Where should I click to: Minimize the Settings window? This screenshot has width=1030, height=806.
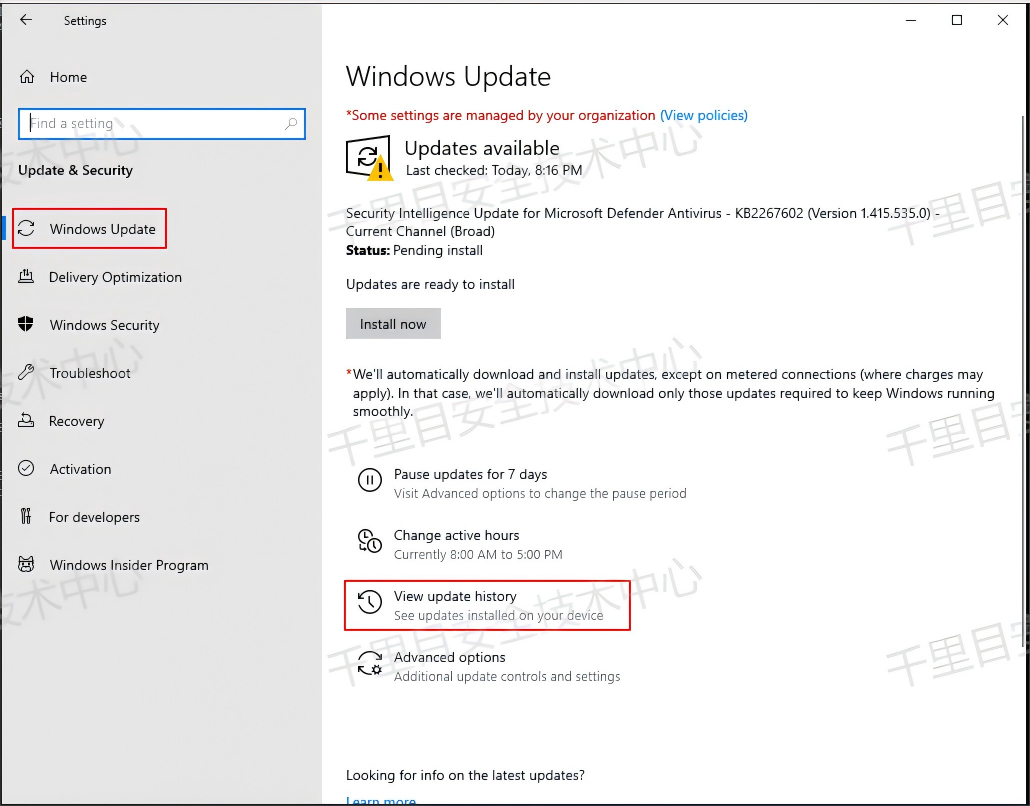(x=911, y=20)
